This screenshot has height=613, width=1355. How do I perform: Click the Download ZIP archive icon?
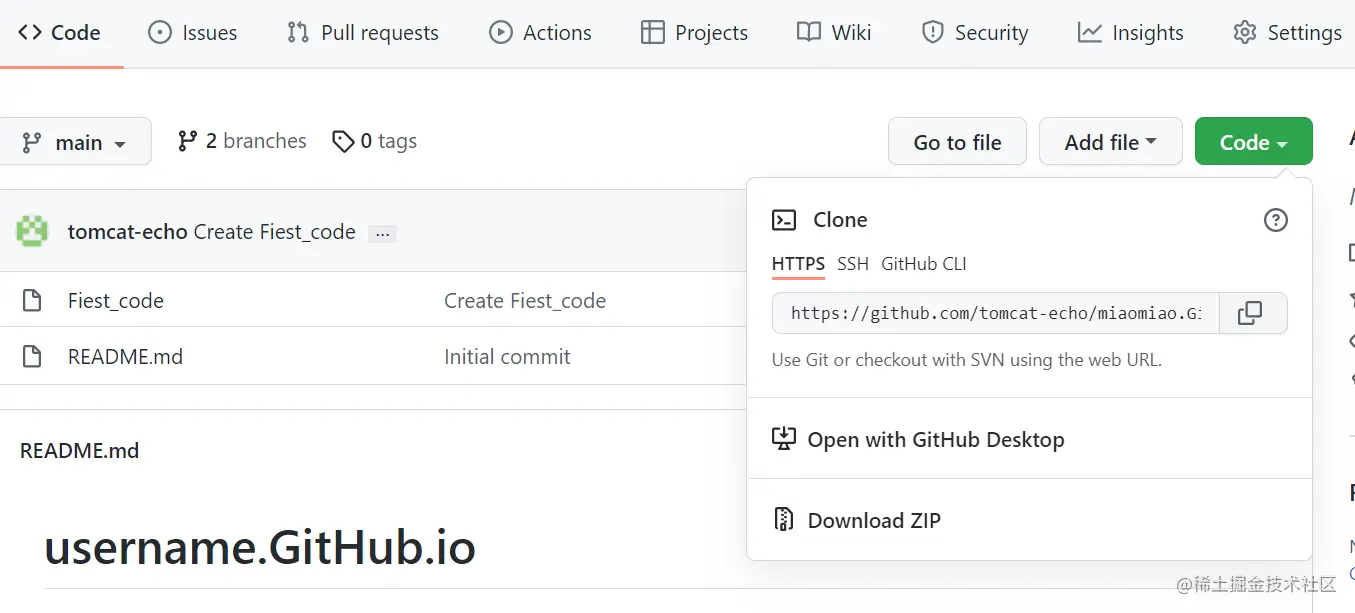[x=784, y=520]
